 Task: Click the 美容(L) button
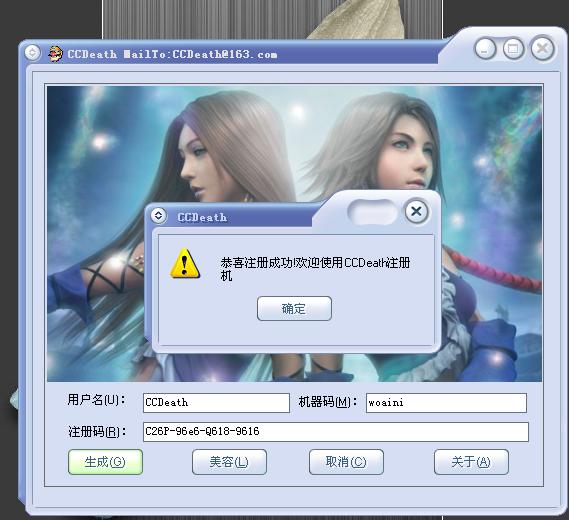[x=229, y=462]
